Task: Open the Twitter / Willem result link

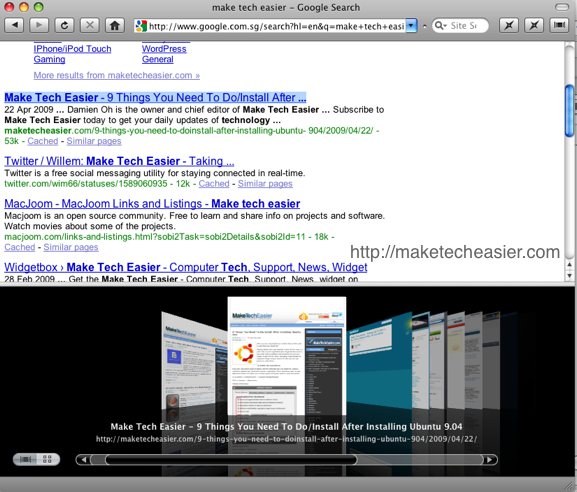Action: coord(119,161)
